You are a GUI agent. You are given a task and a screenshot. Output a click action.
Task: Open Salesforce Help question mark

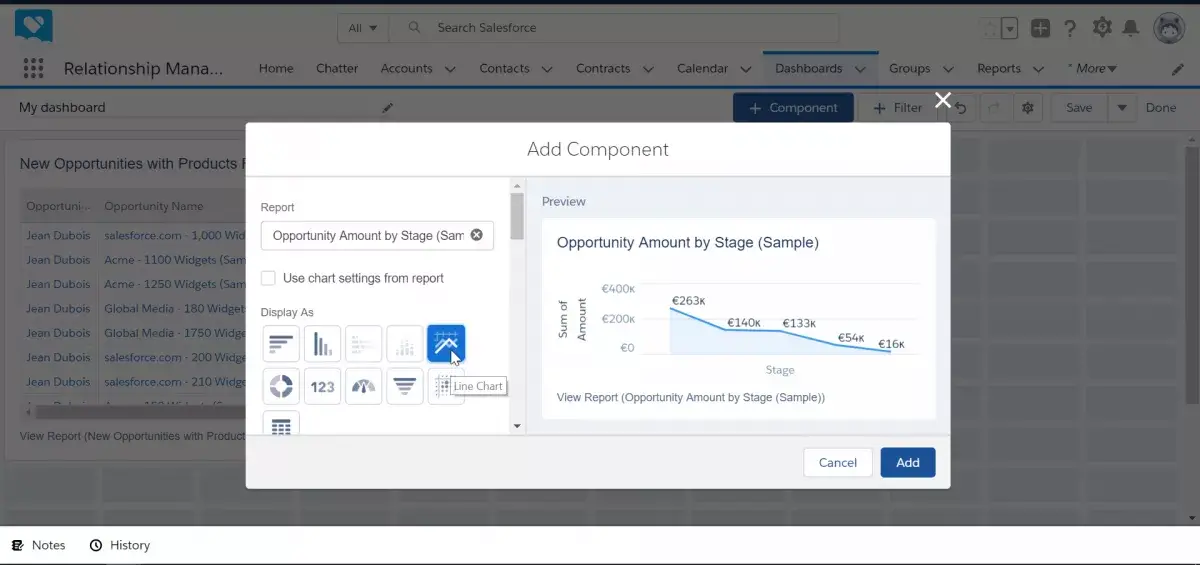(1070, 28)
